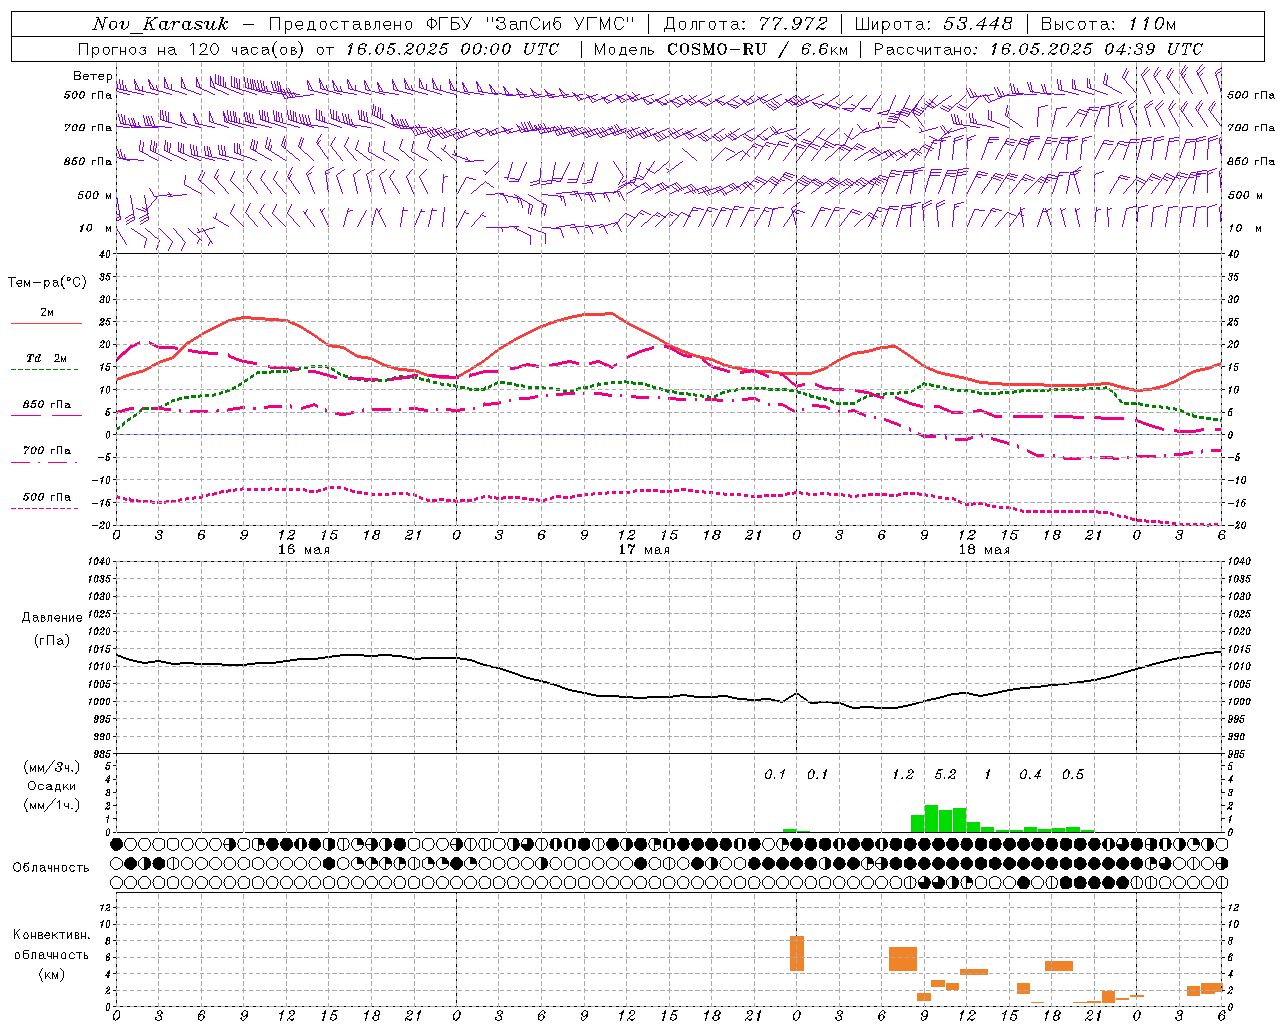Click the tallest orange convective cloud bar
Image resolution: width=1280 pixels, height=1024 pixels.
pyautogui.click(x=797, y=953)
